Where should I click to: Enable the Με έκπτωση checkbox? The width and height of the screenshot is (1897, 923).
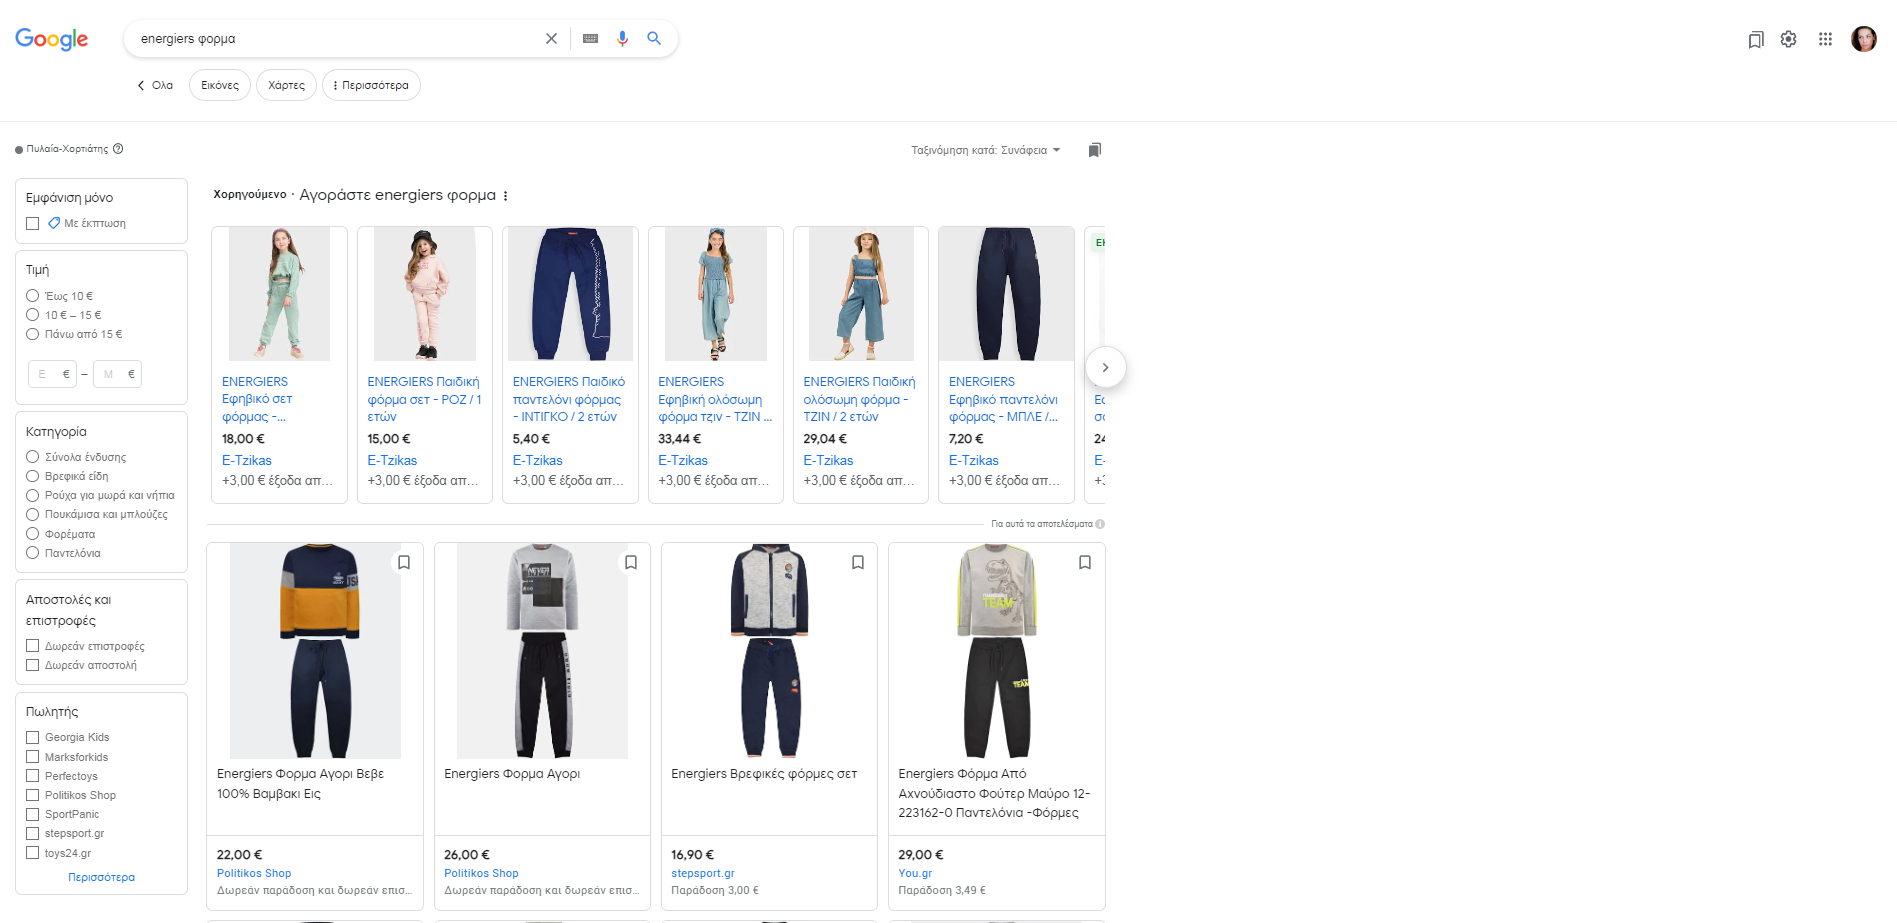(33, 224)
